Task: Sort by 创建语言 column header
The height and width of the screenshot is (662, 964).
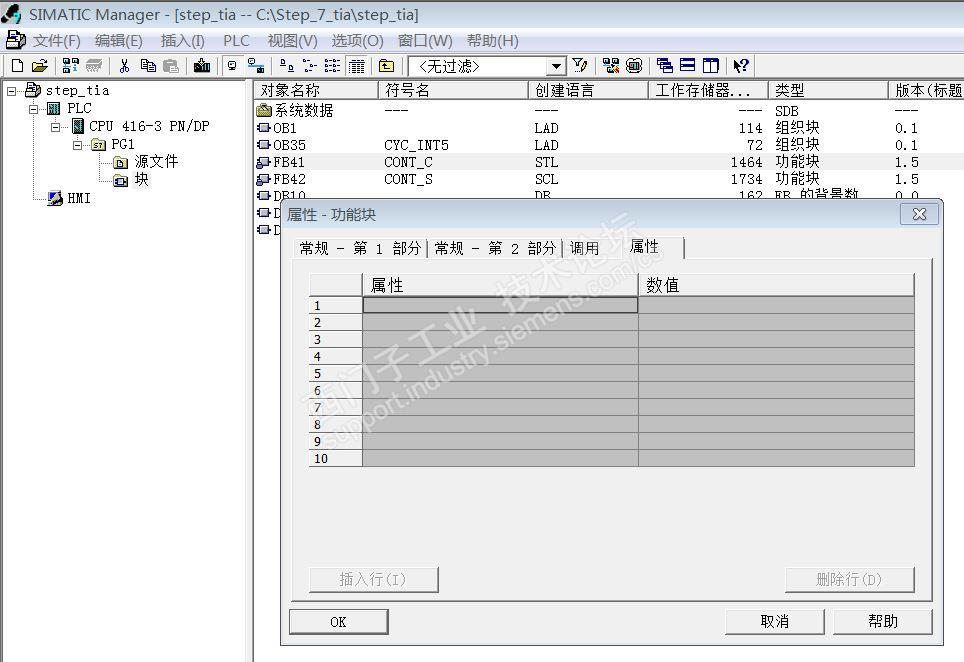Action: coord(588,90)
